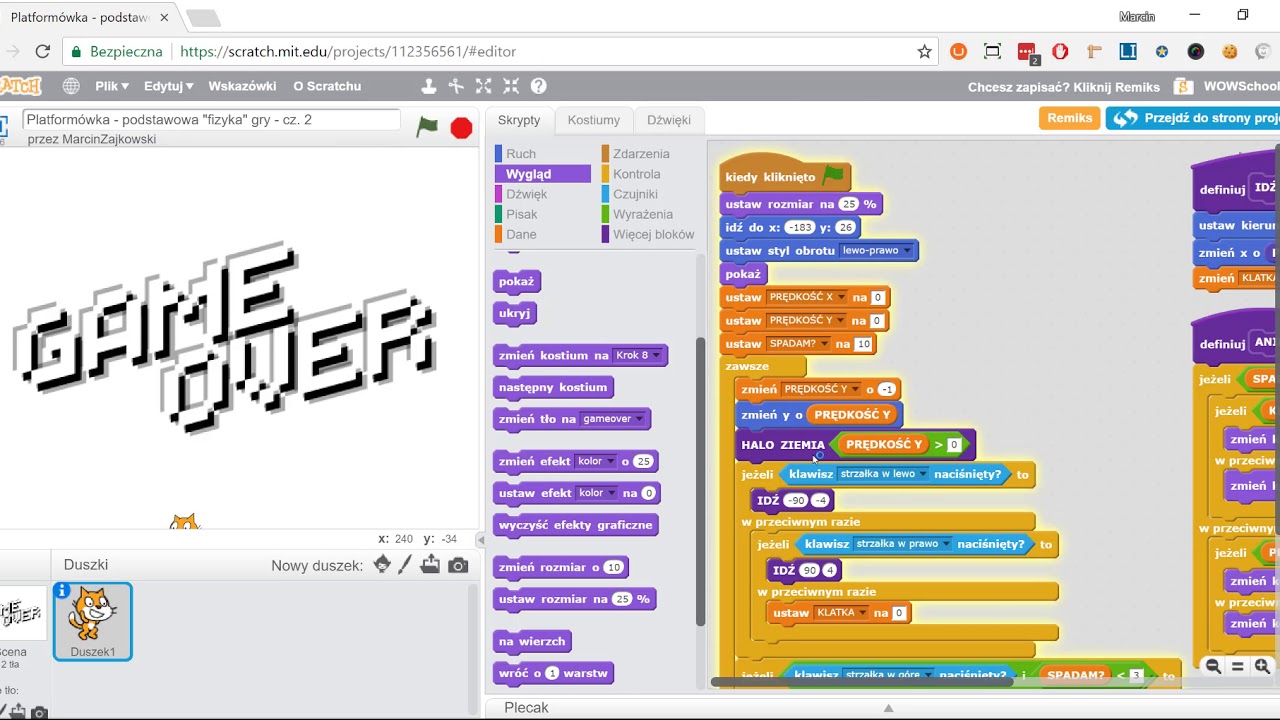The height and width of the screenshot is (720, 1280).
Task: Open lewo-prawo rotation style dropdown
Action: (876, 250)
